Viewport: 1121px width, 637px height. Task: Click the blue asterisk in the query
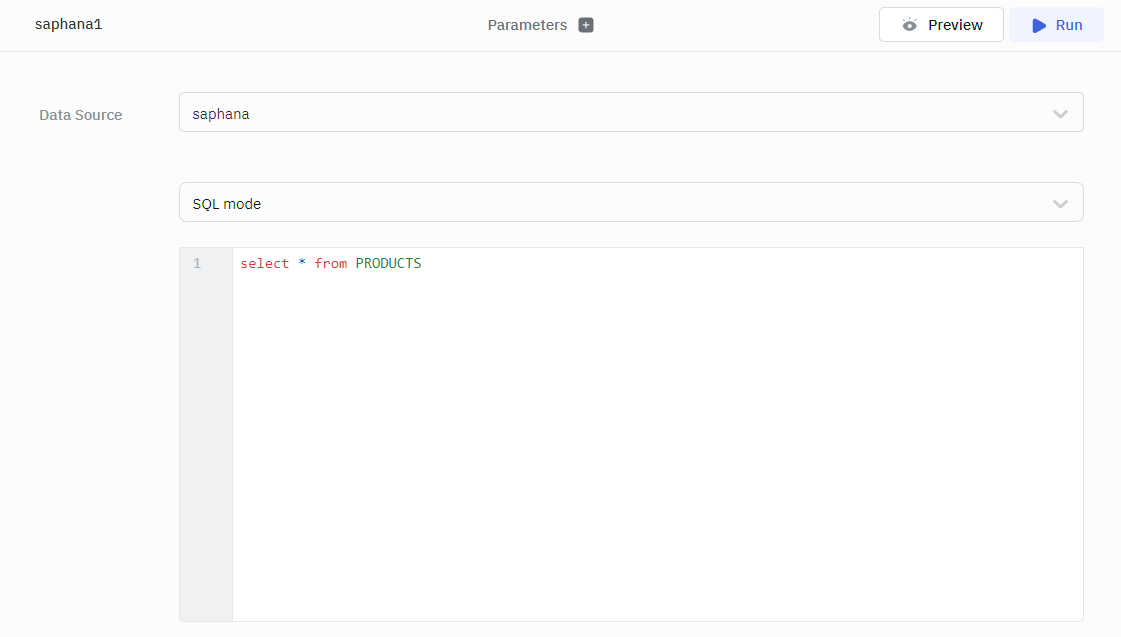[302, 264]
